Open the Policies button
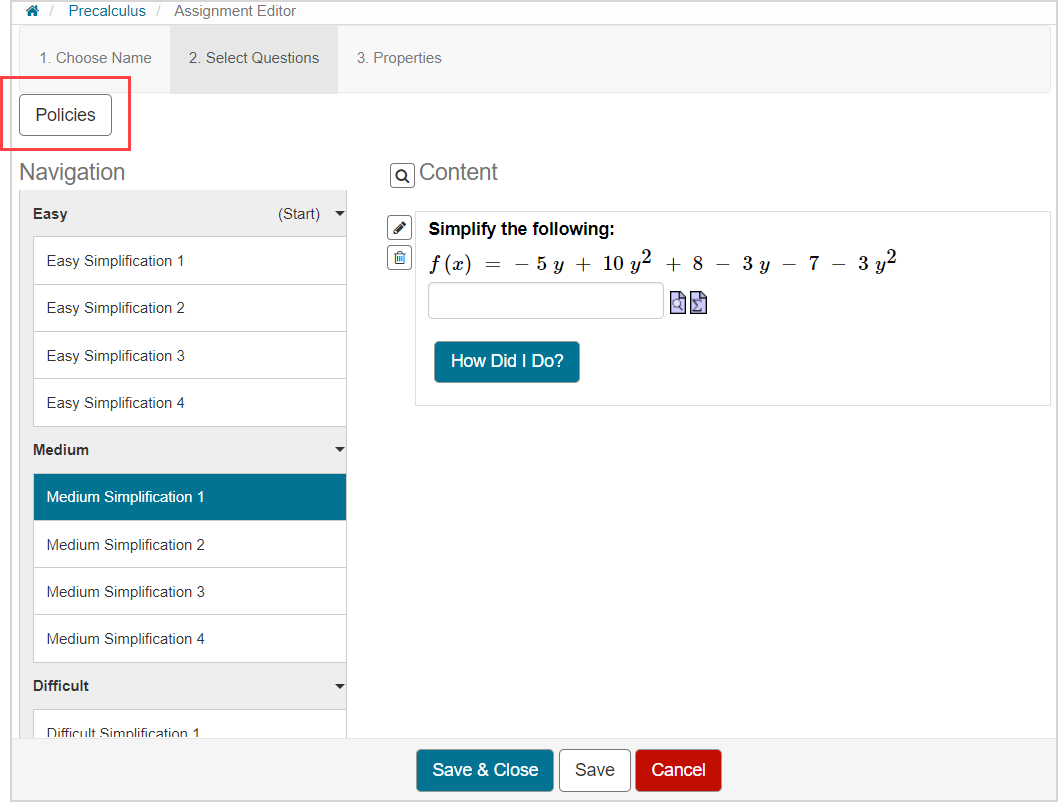 (x=66, y=115)
